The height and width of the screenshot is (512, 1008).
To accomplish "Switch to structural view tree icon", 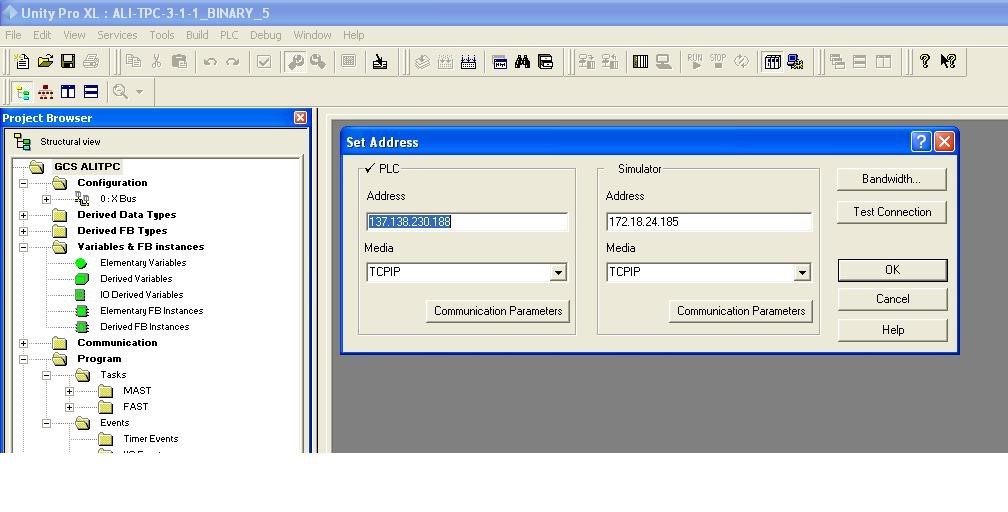I will click(x=22, y=92).
